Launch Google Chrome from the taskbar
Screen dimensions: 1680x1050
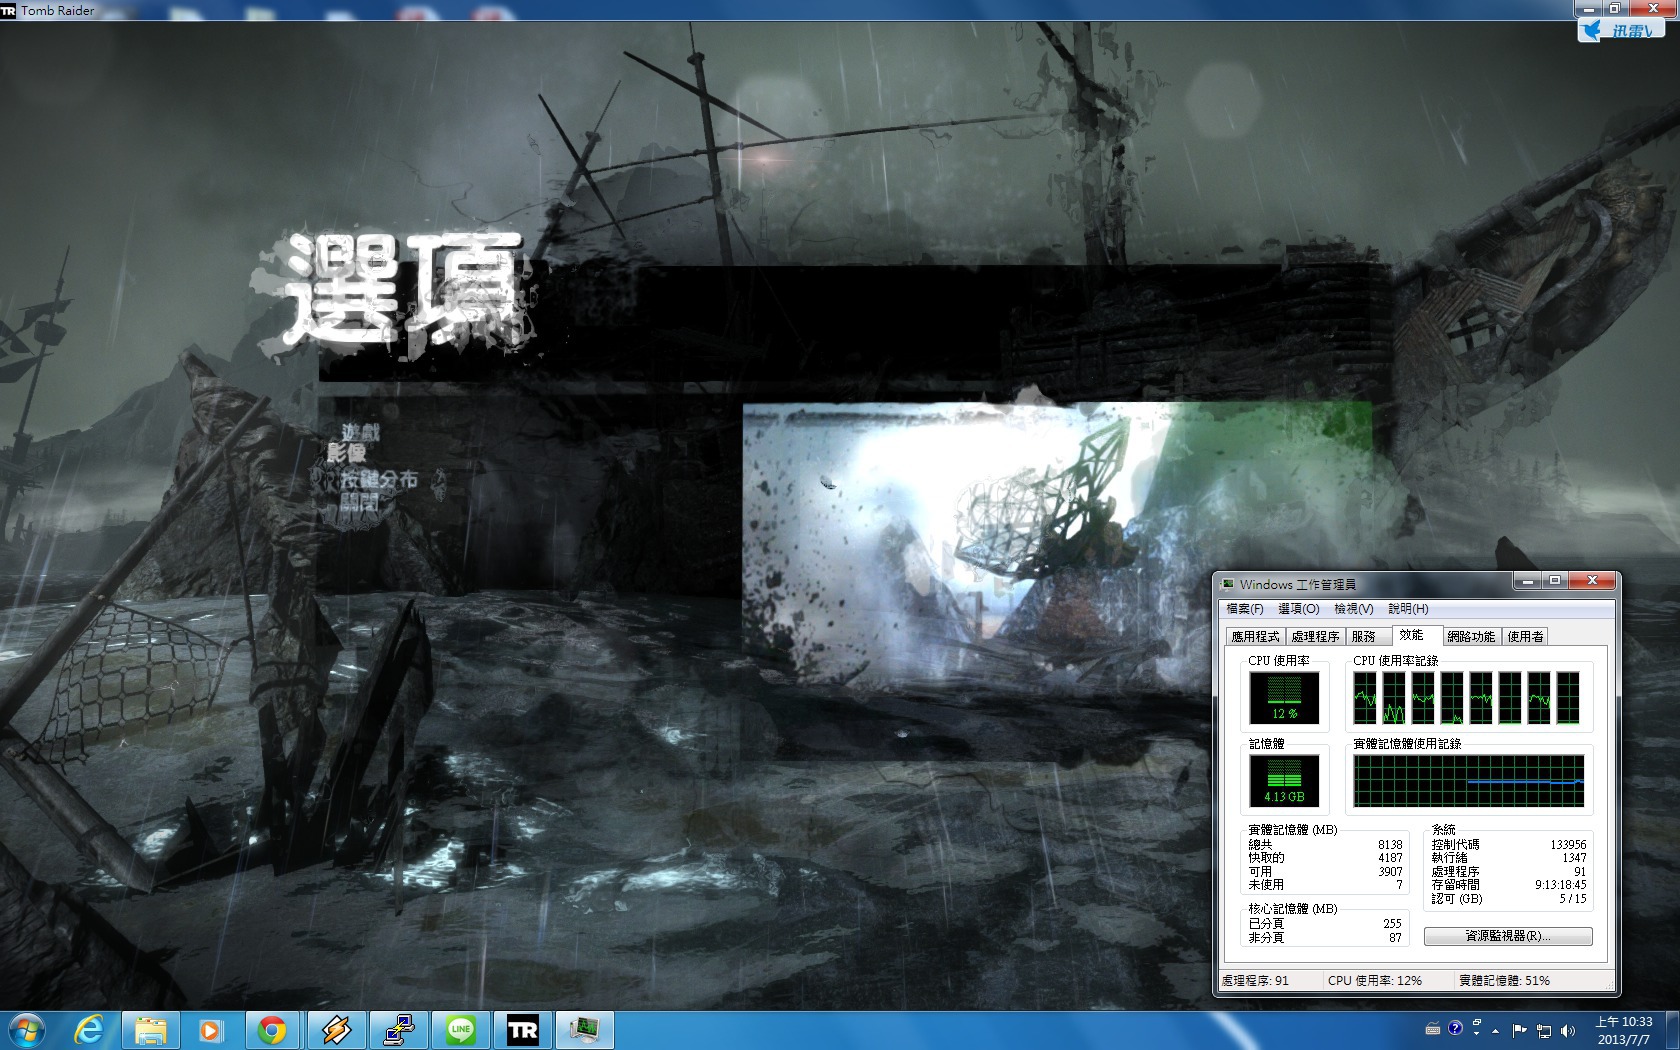click(272, 1030)
